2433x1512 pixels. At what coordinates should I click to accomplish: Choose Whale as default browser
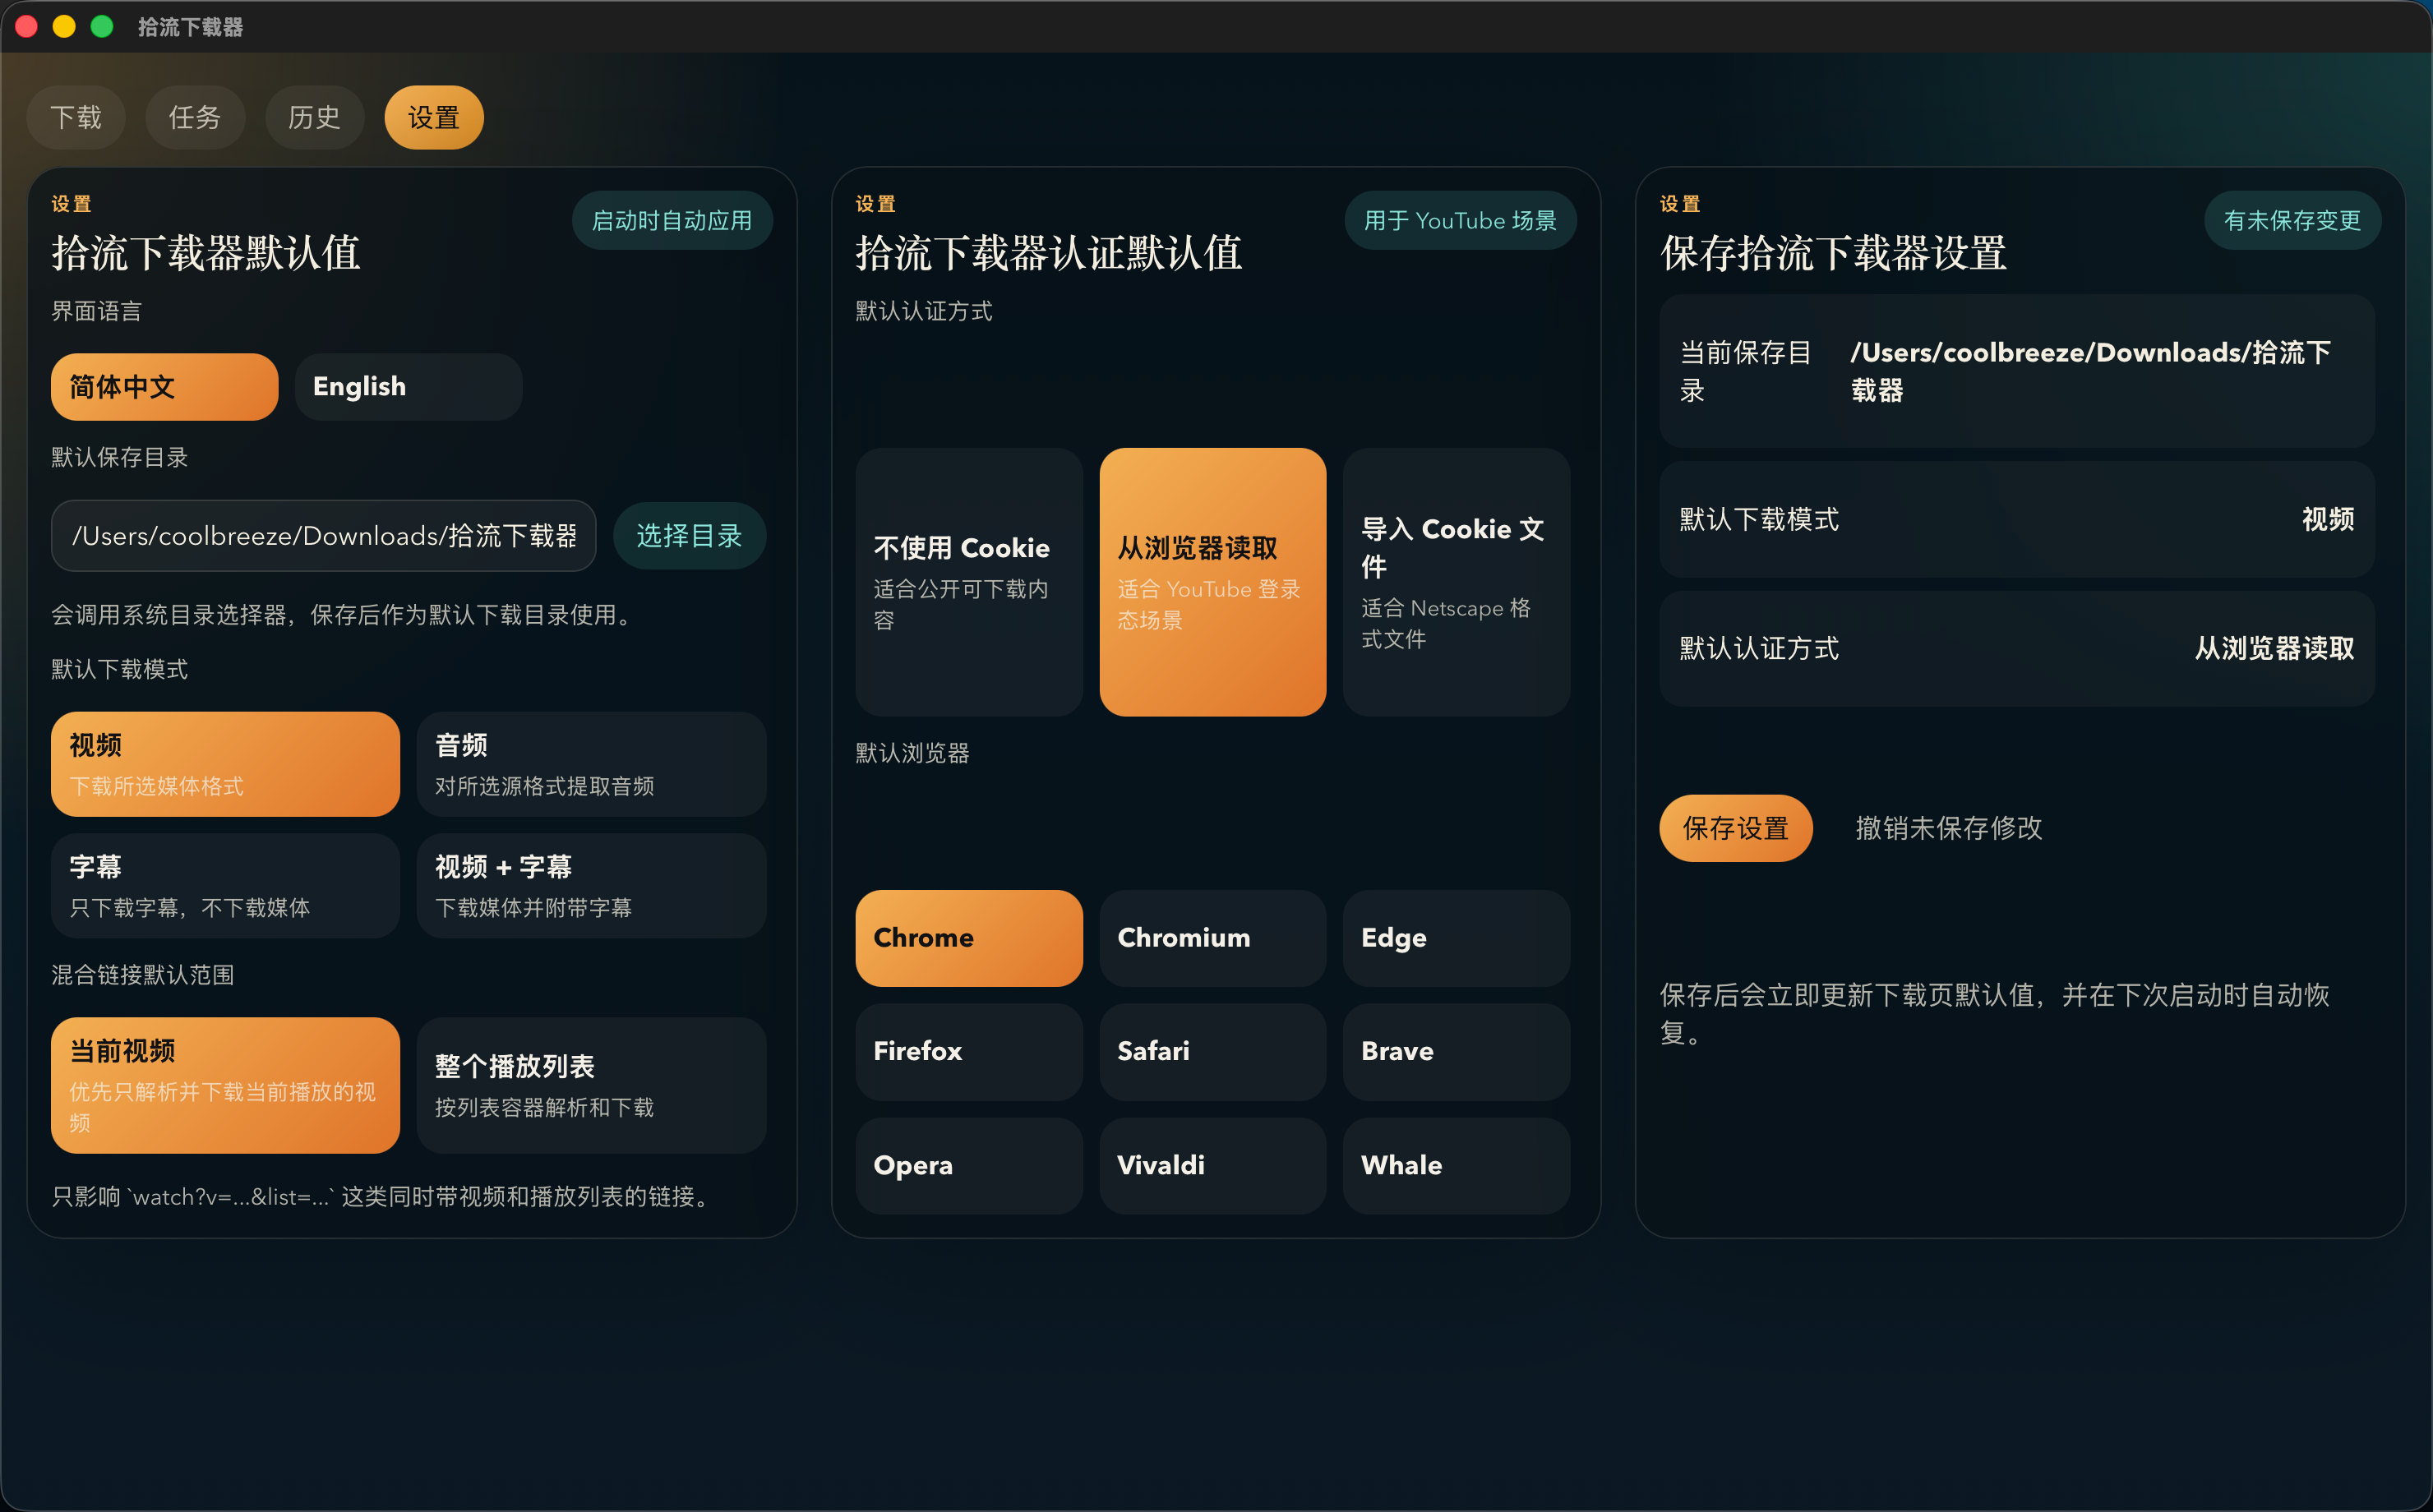(1455, 1165)
